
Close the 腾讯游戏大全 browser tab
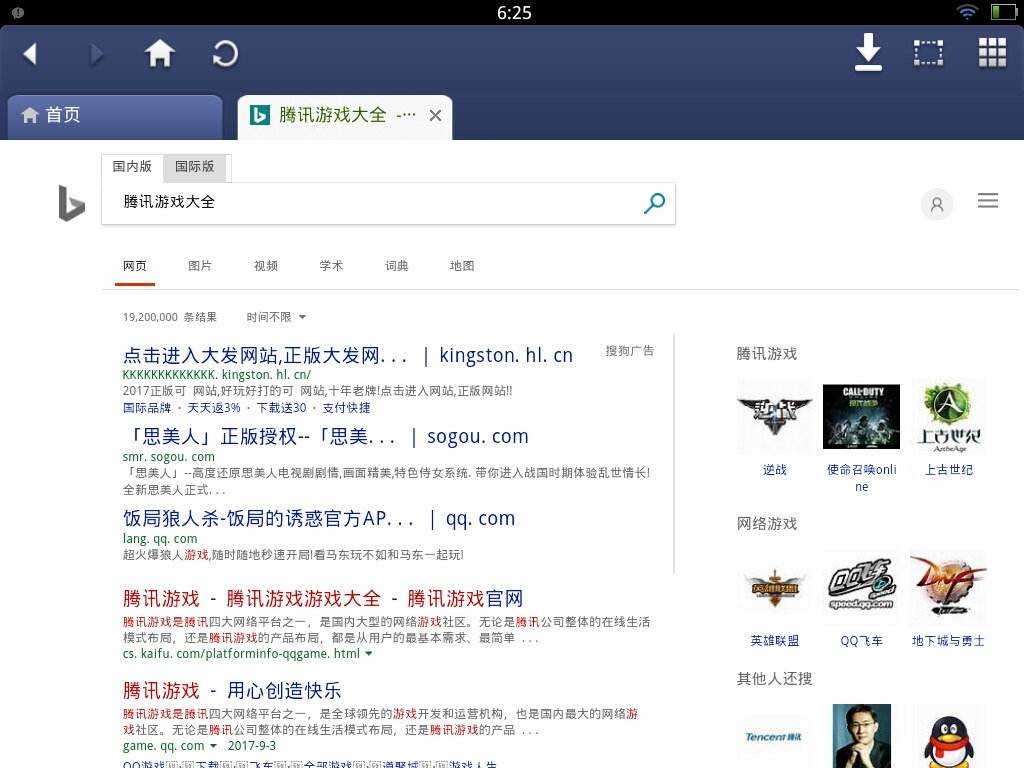pyautogui.click(x=435, y=116)
